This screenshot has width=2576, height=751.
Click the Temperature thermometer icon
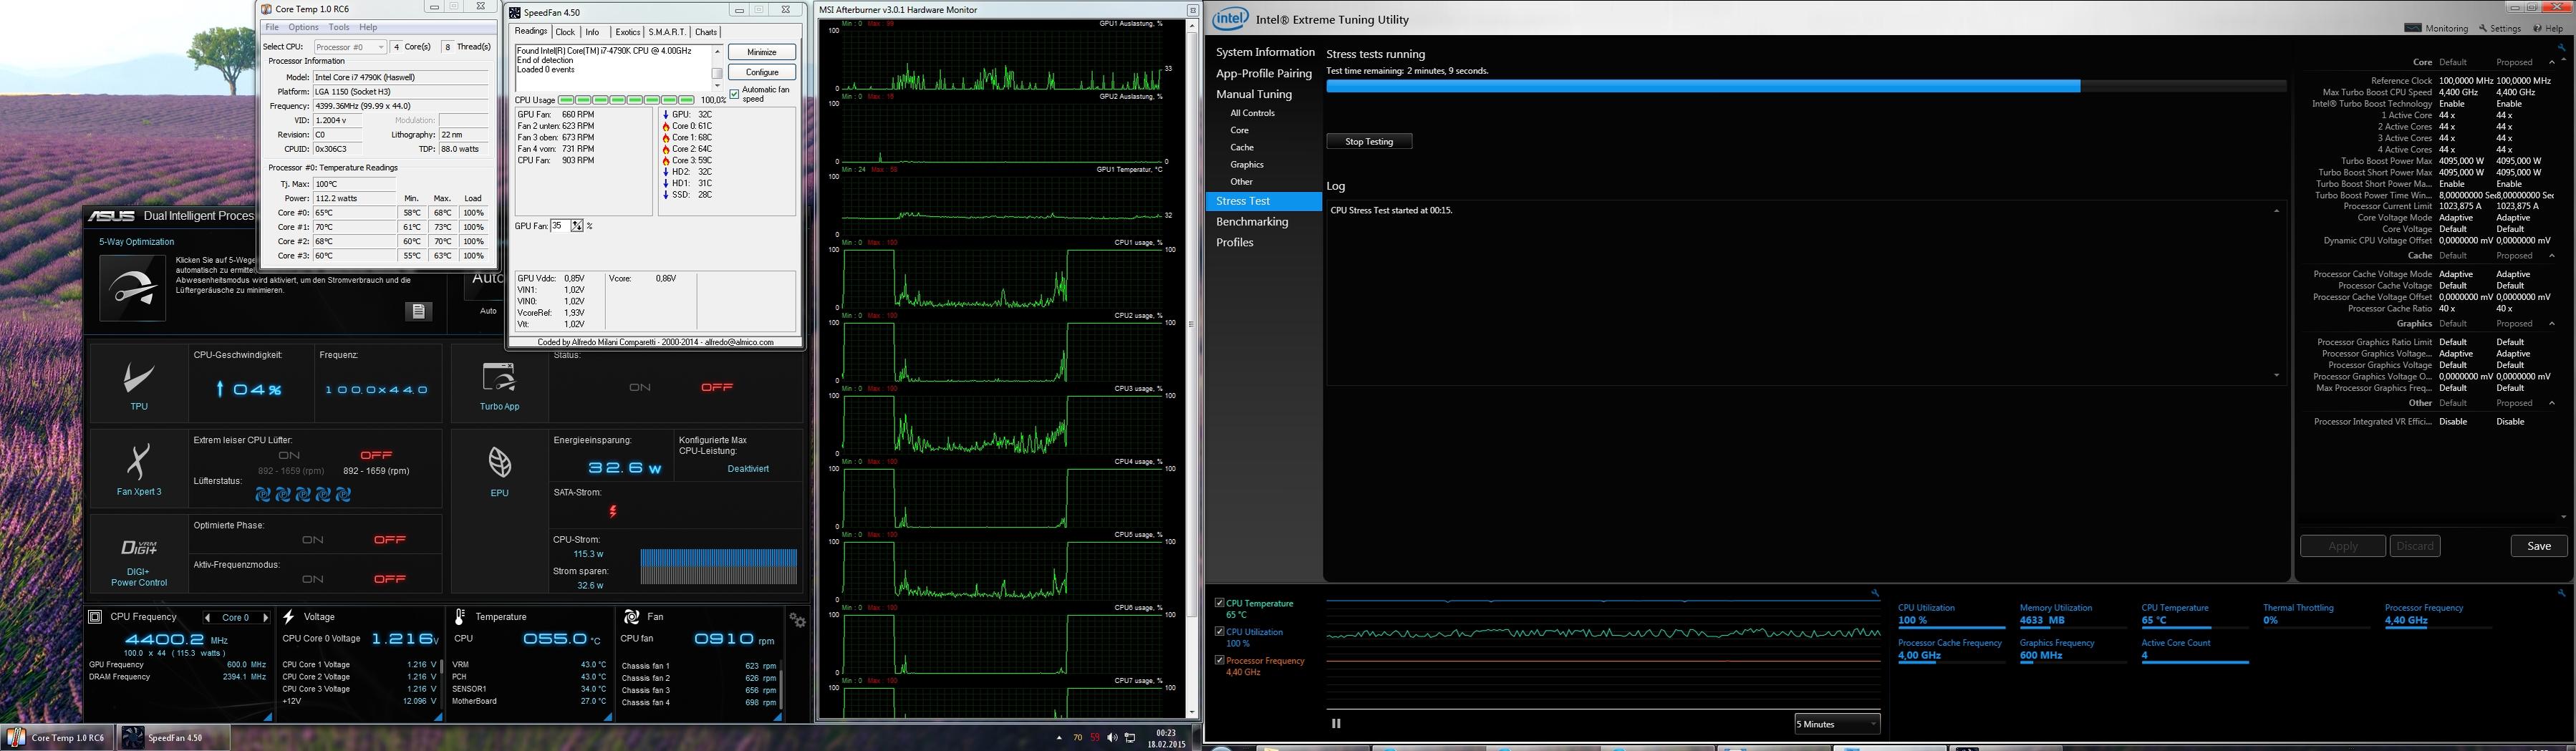coord(460,617)
